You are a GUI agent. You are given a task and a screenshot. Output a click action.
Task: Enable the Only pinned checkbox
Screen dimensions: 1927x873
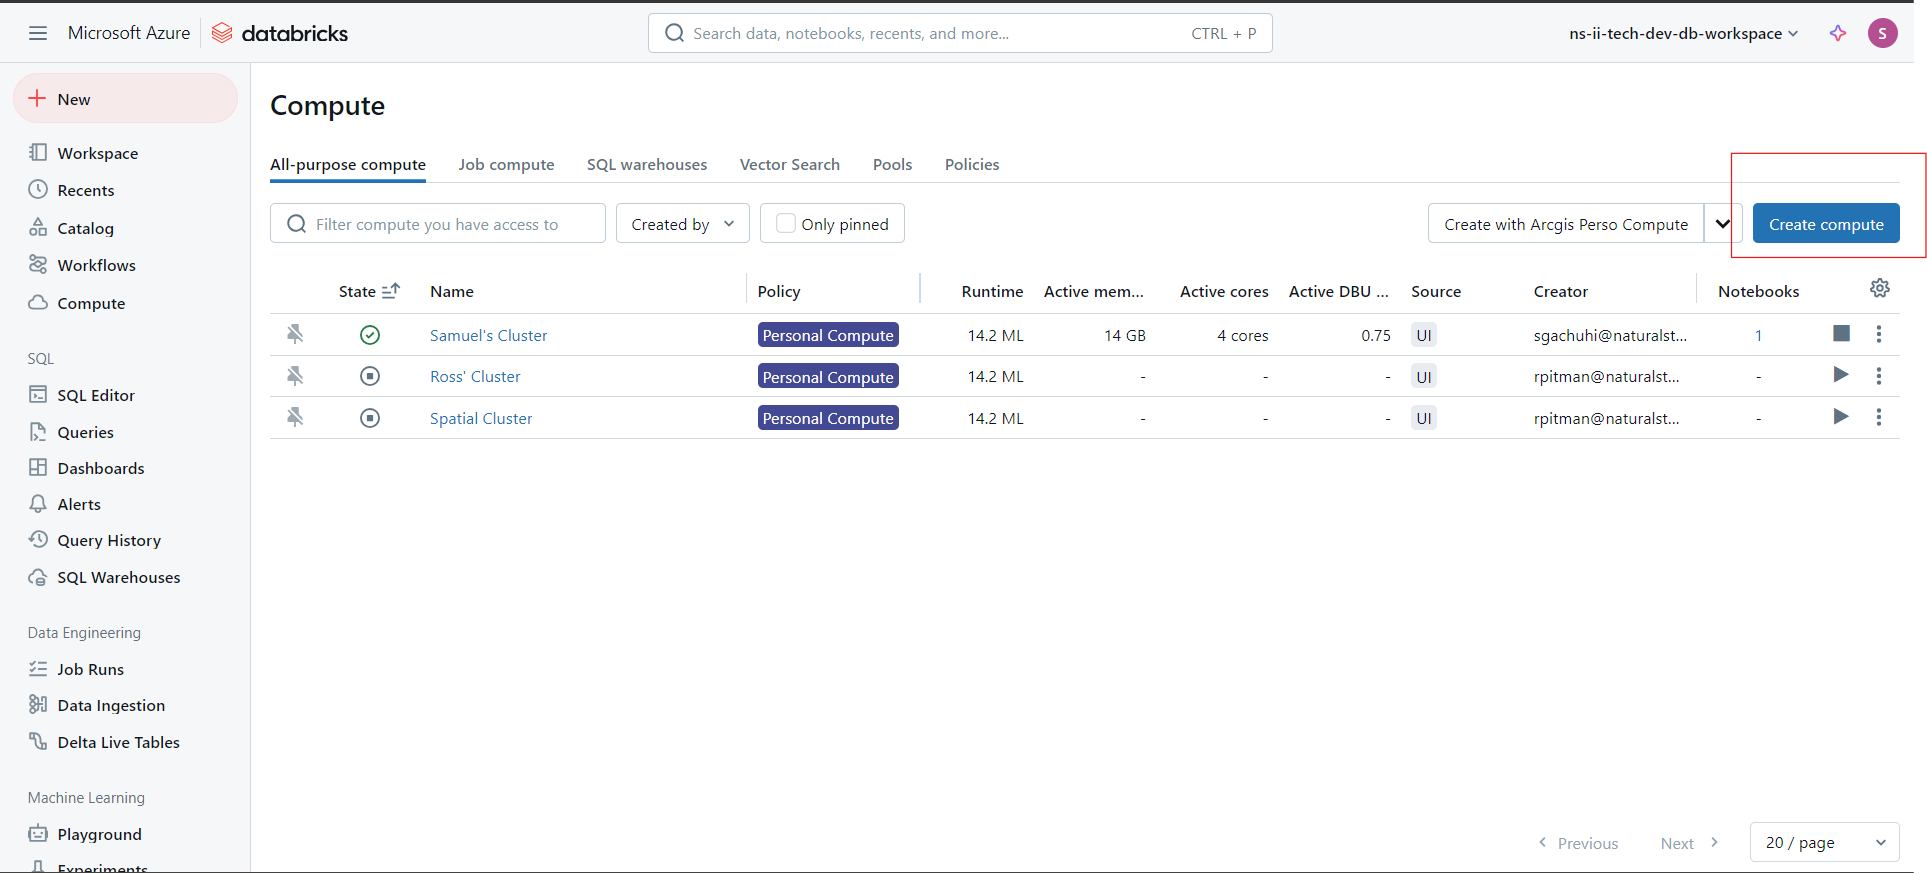(x=786, y=224)
